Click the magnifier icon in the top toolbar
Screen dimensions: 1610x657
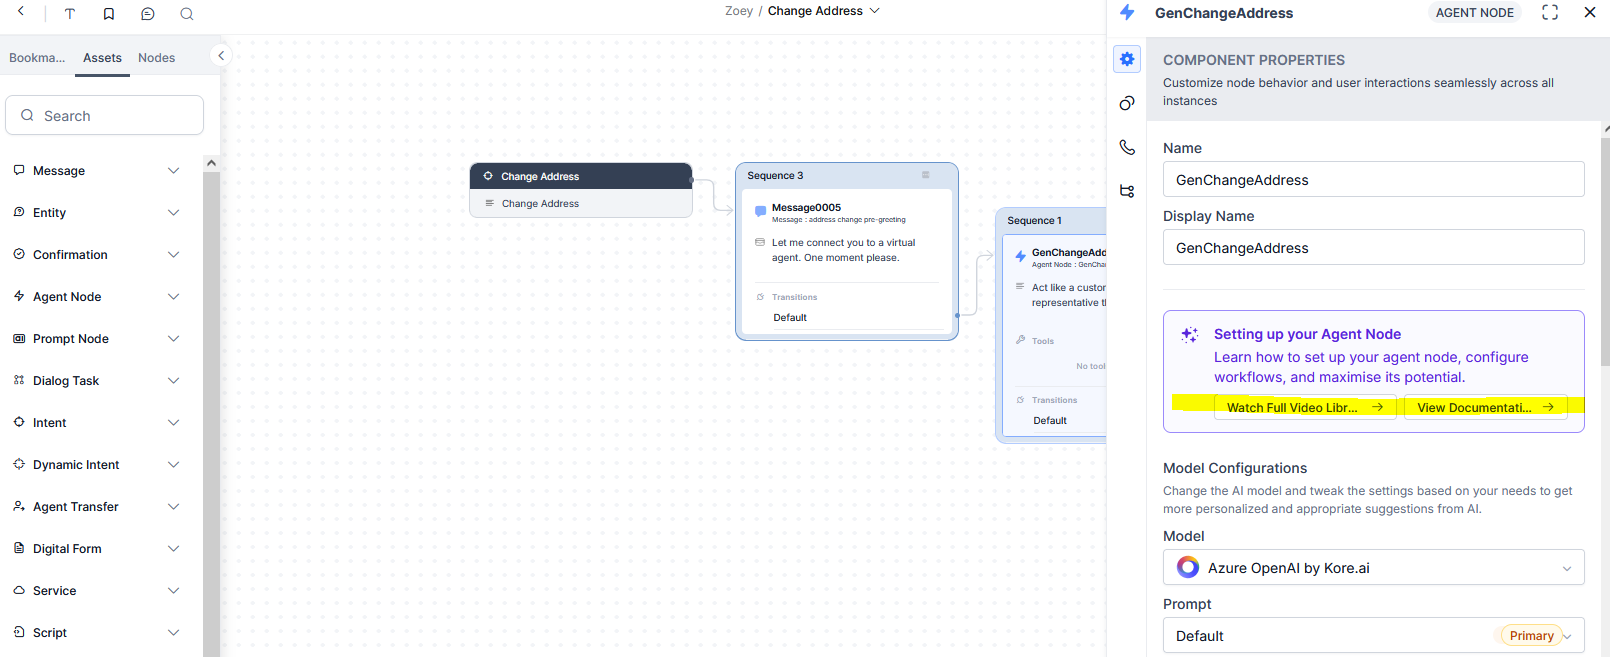(x=187, y=14)
